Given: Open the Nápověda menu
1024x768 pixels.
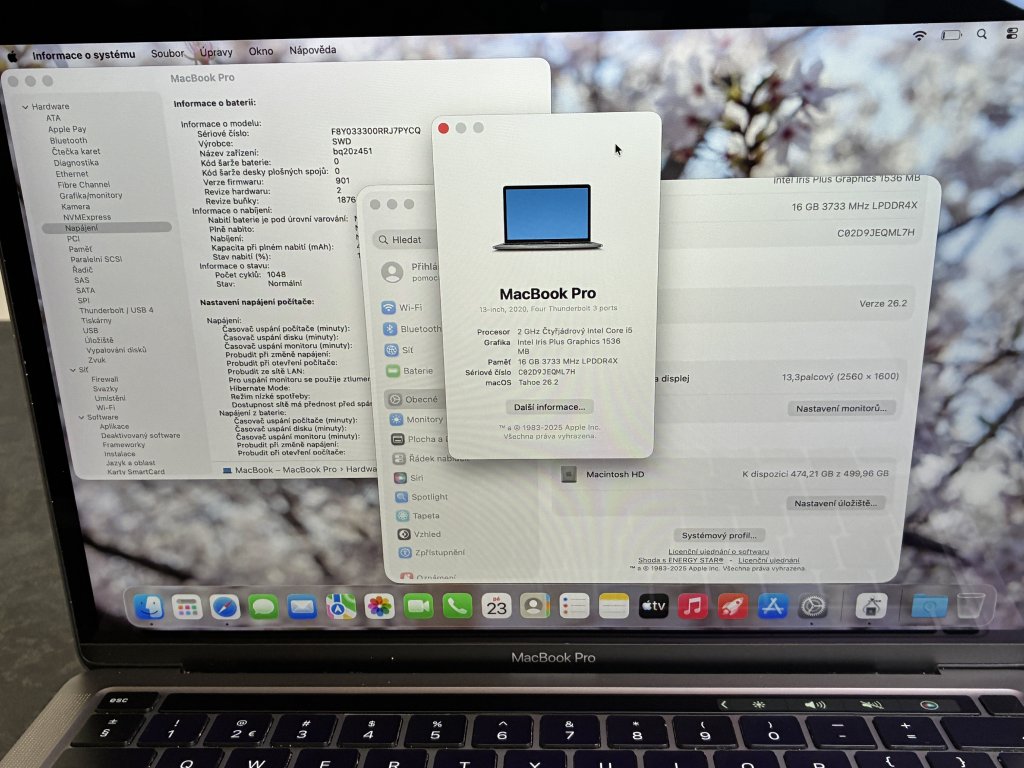Looking at the screenshot, I should 313,50.
